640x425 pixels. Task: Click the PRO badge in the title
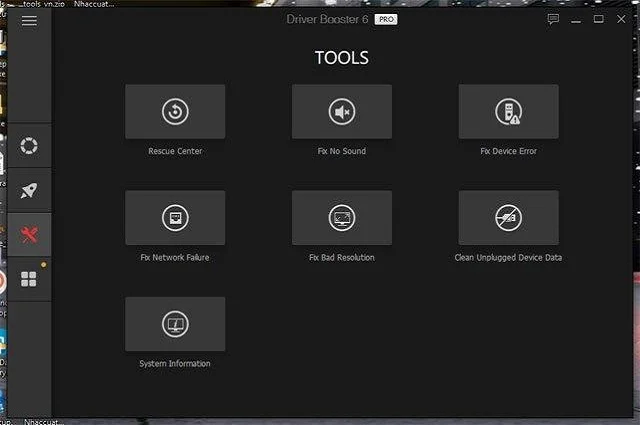pyautogui.click(x=386, y=19)
